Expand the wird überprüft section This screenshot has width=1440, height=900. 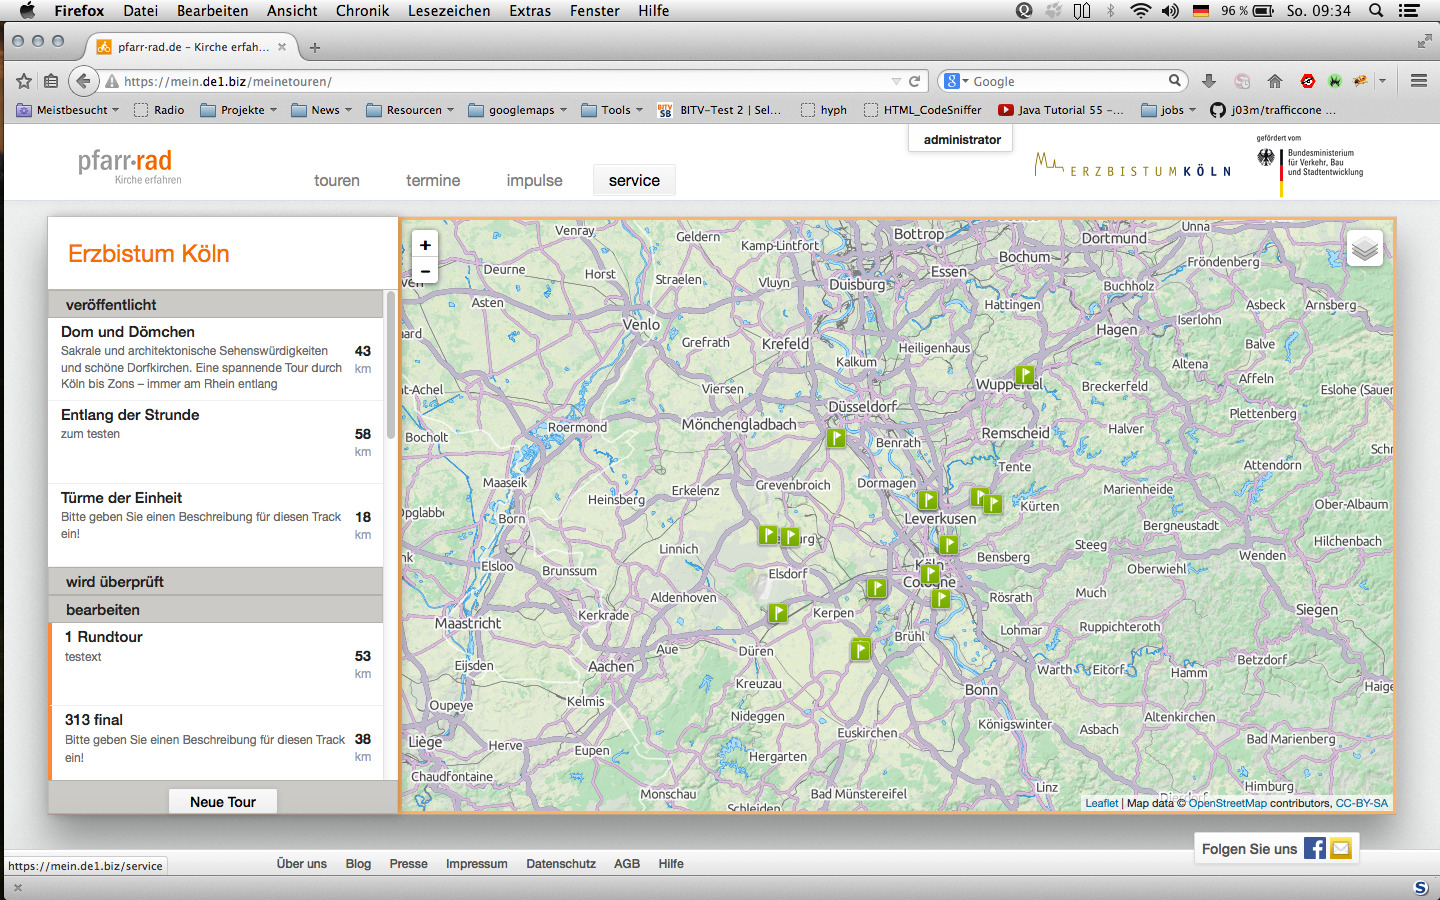click(x=216, y=582)
